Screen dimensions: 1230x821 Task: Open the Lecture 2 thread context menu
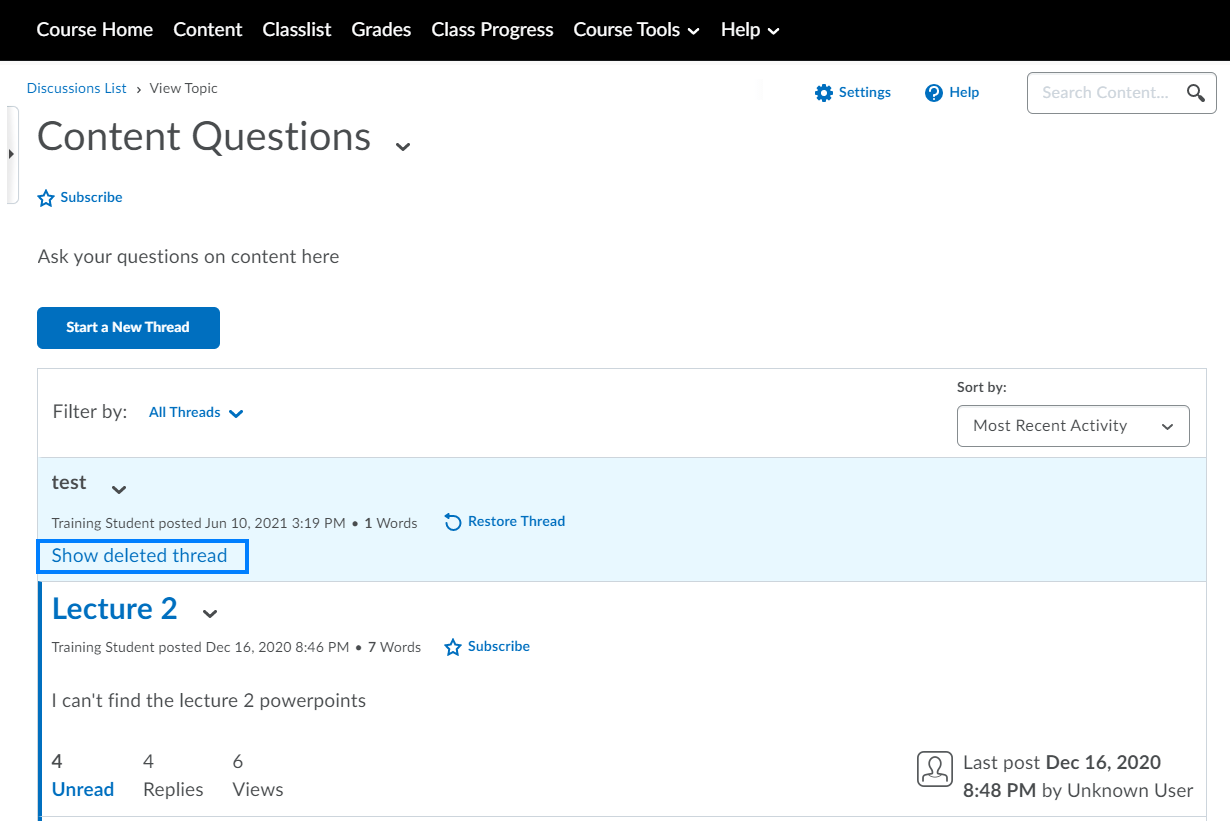pyautogui.click(x=210, y=614)
